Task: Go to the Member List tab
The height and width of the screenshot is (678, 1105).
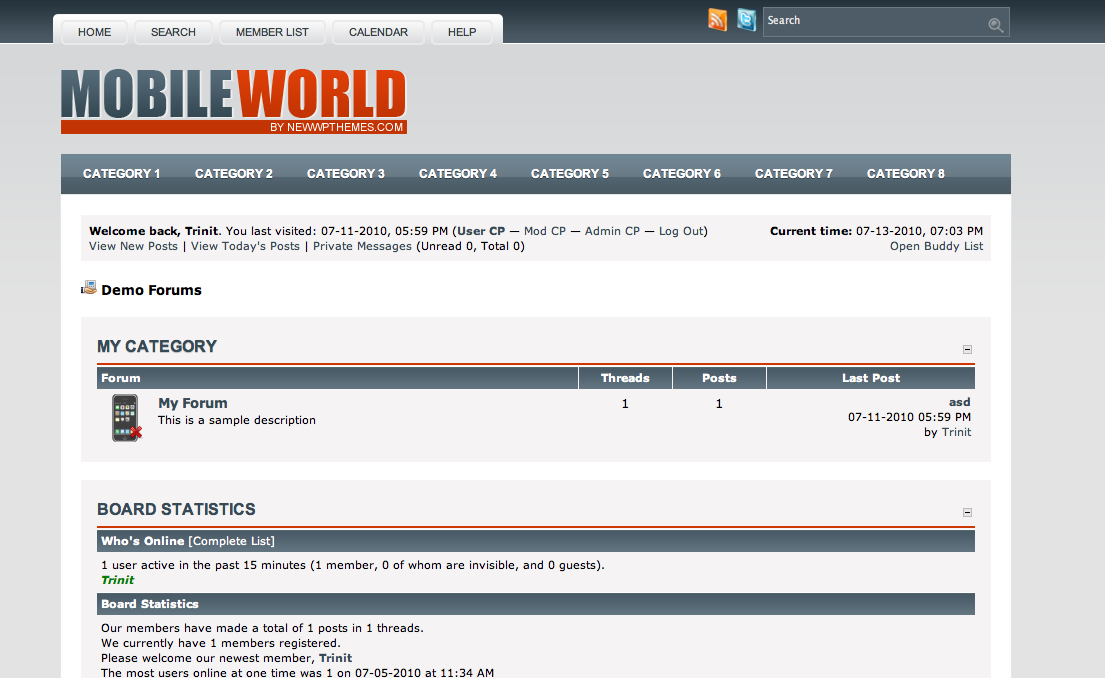Action: click(x=272, y=32)
